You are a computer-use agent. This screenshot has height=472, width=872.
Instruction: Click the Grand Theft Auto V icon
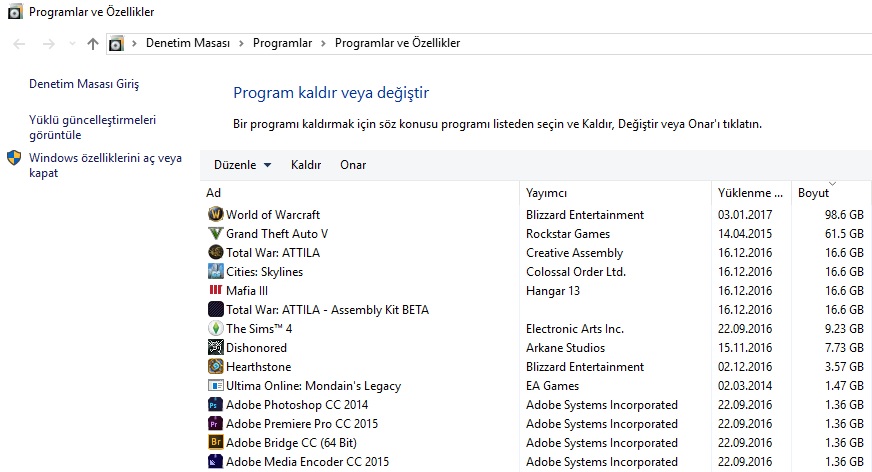(215, 233)
